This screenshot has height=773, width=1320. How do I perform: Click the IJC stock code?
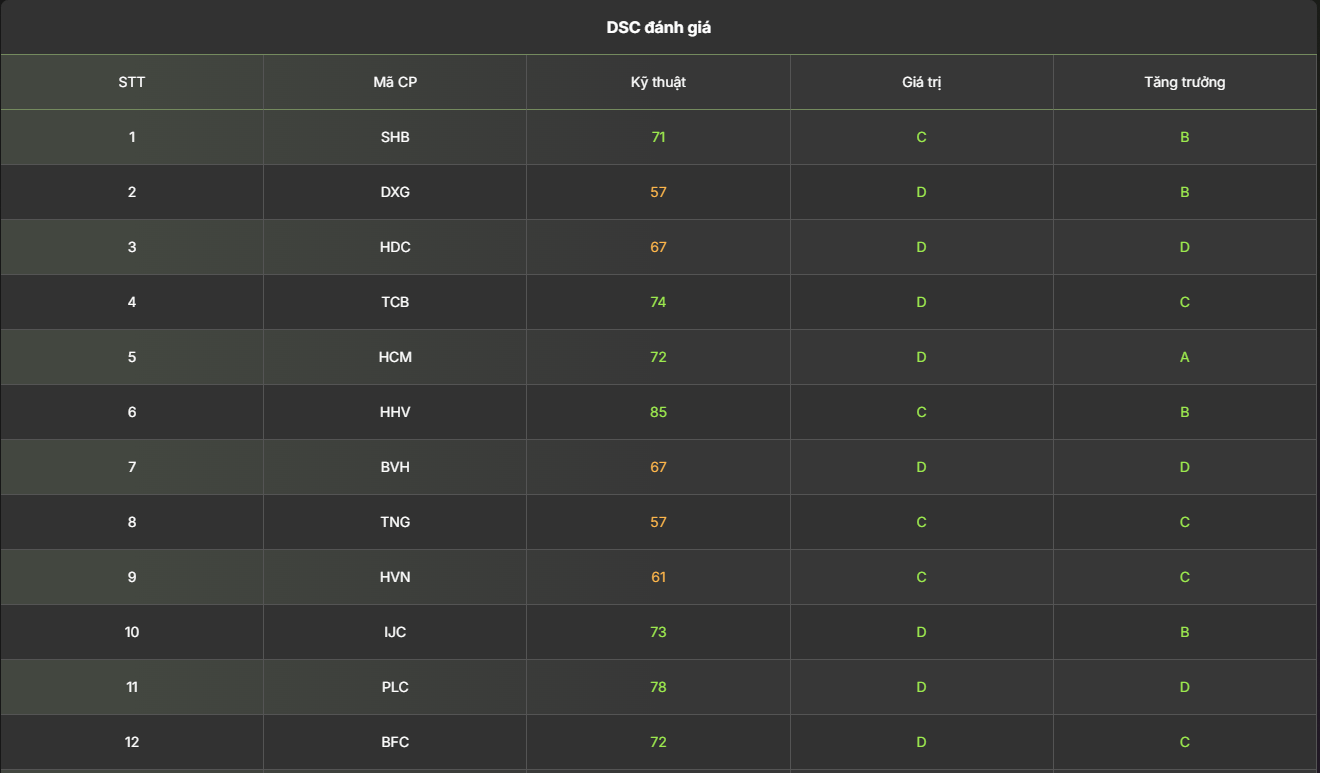click(395, 632)
